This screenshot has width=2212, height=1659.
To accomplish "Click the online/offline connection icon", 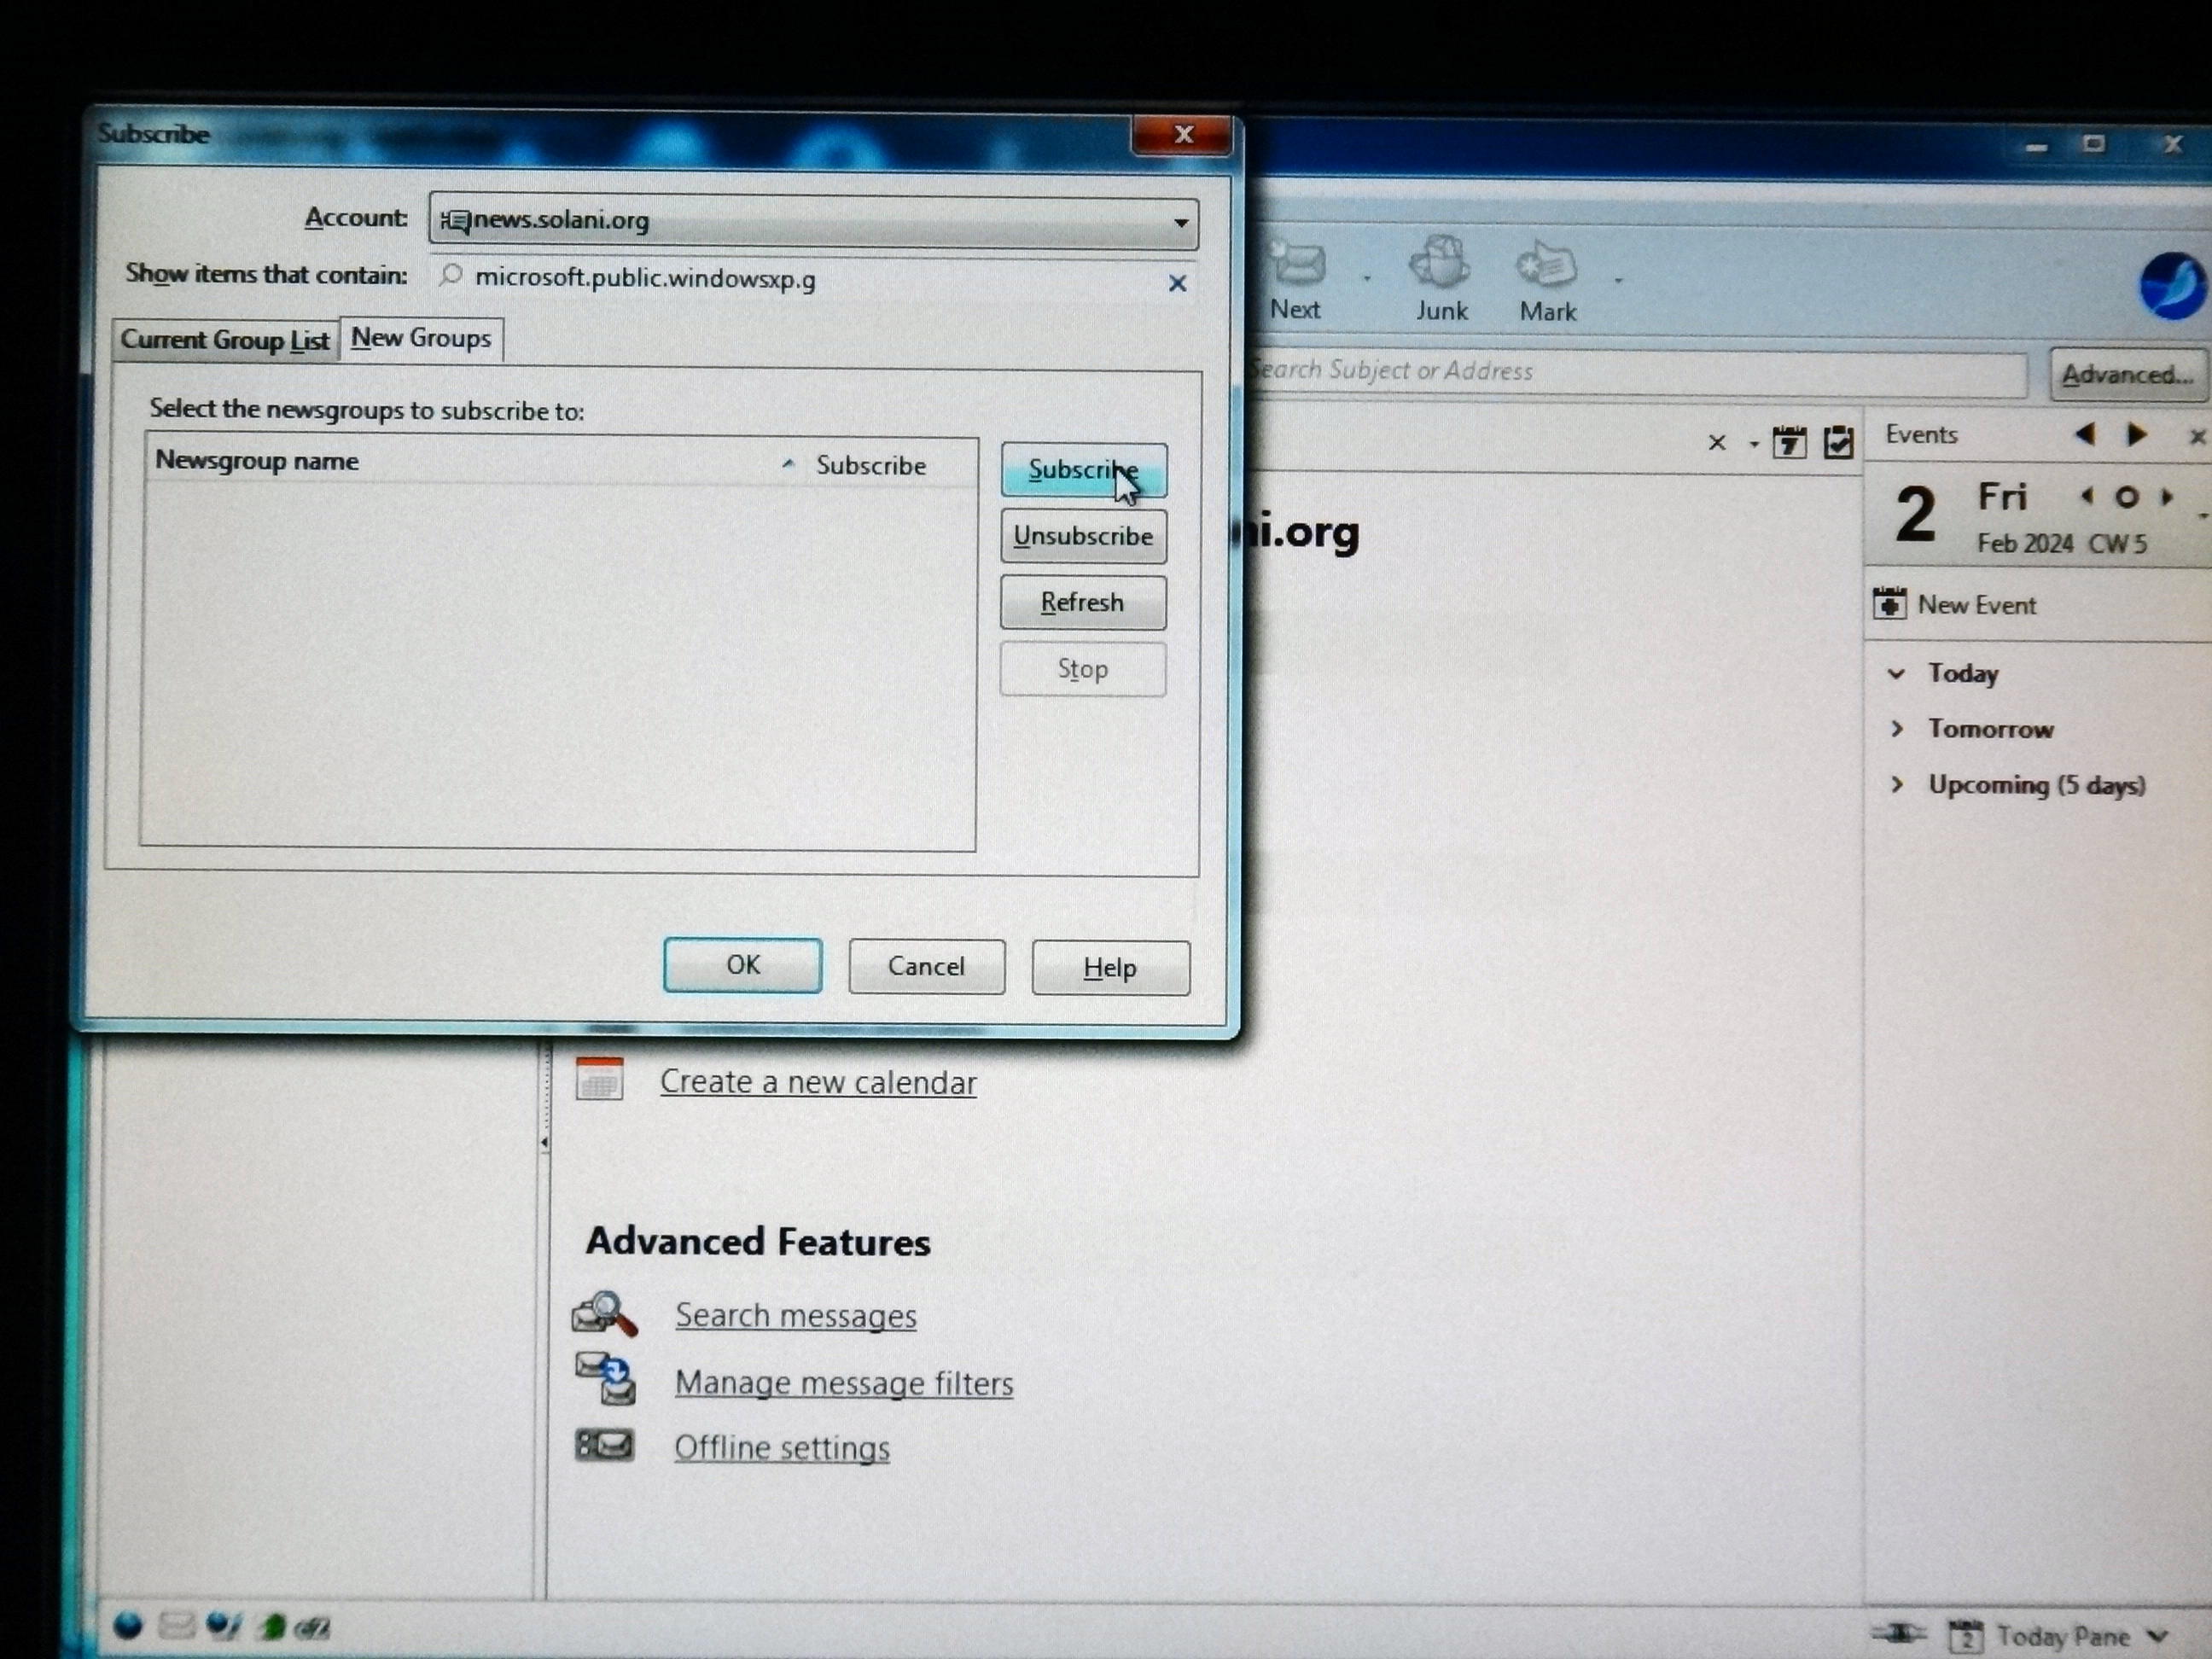I will [x=1897, y=1633].
